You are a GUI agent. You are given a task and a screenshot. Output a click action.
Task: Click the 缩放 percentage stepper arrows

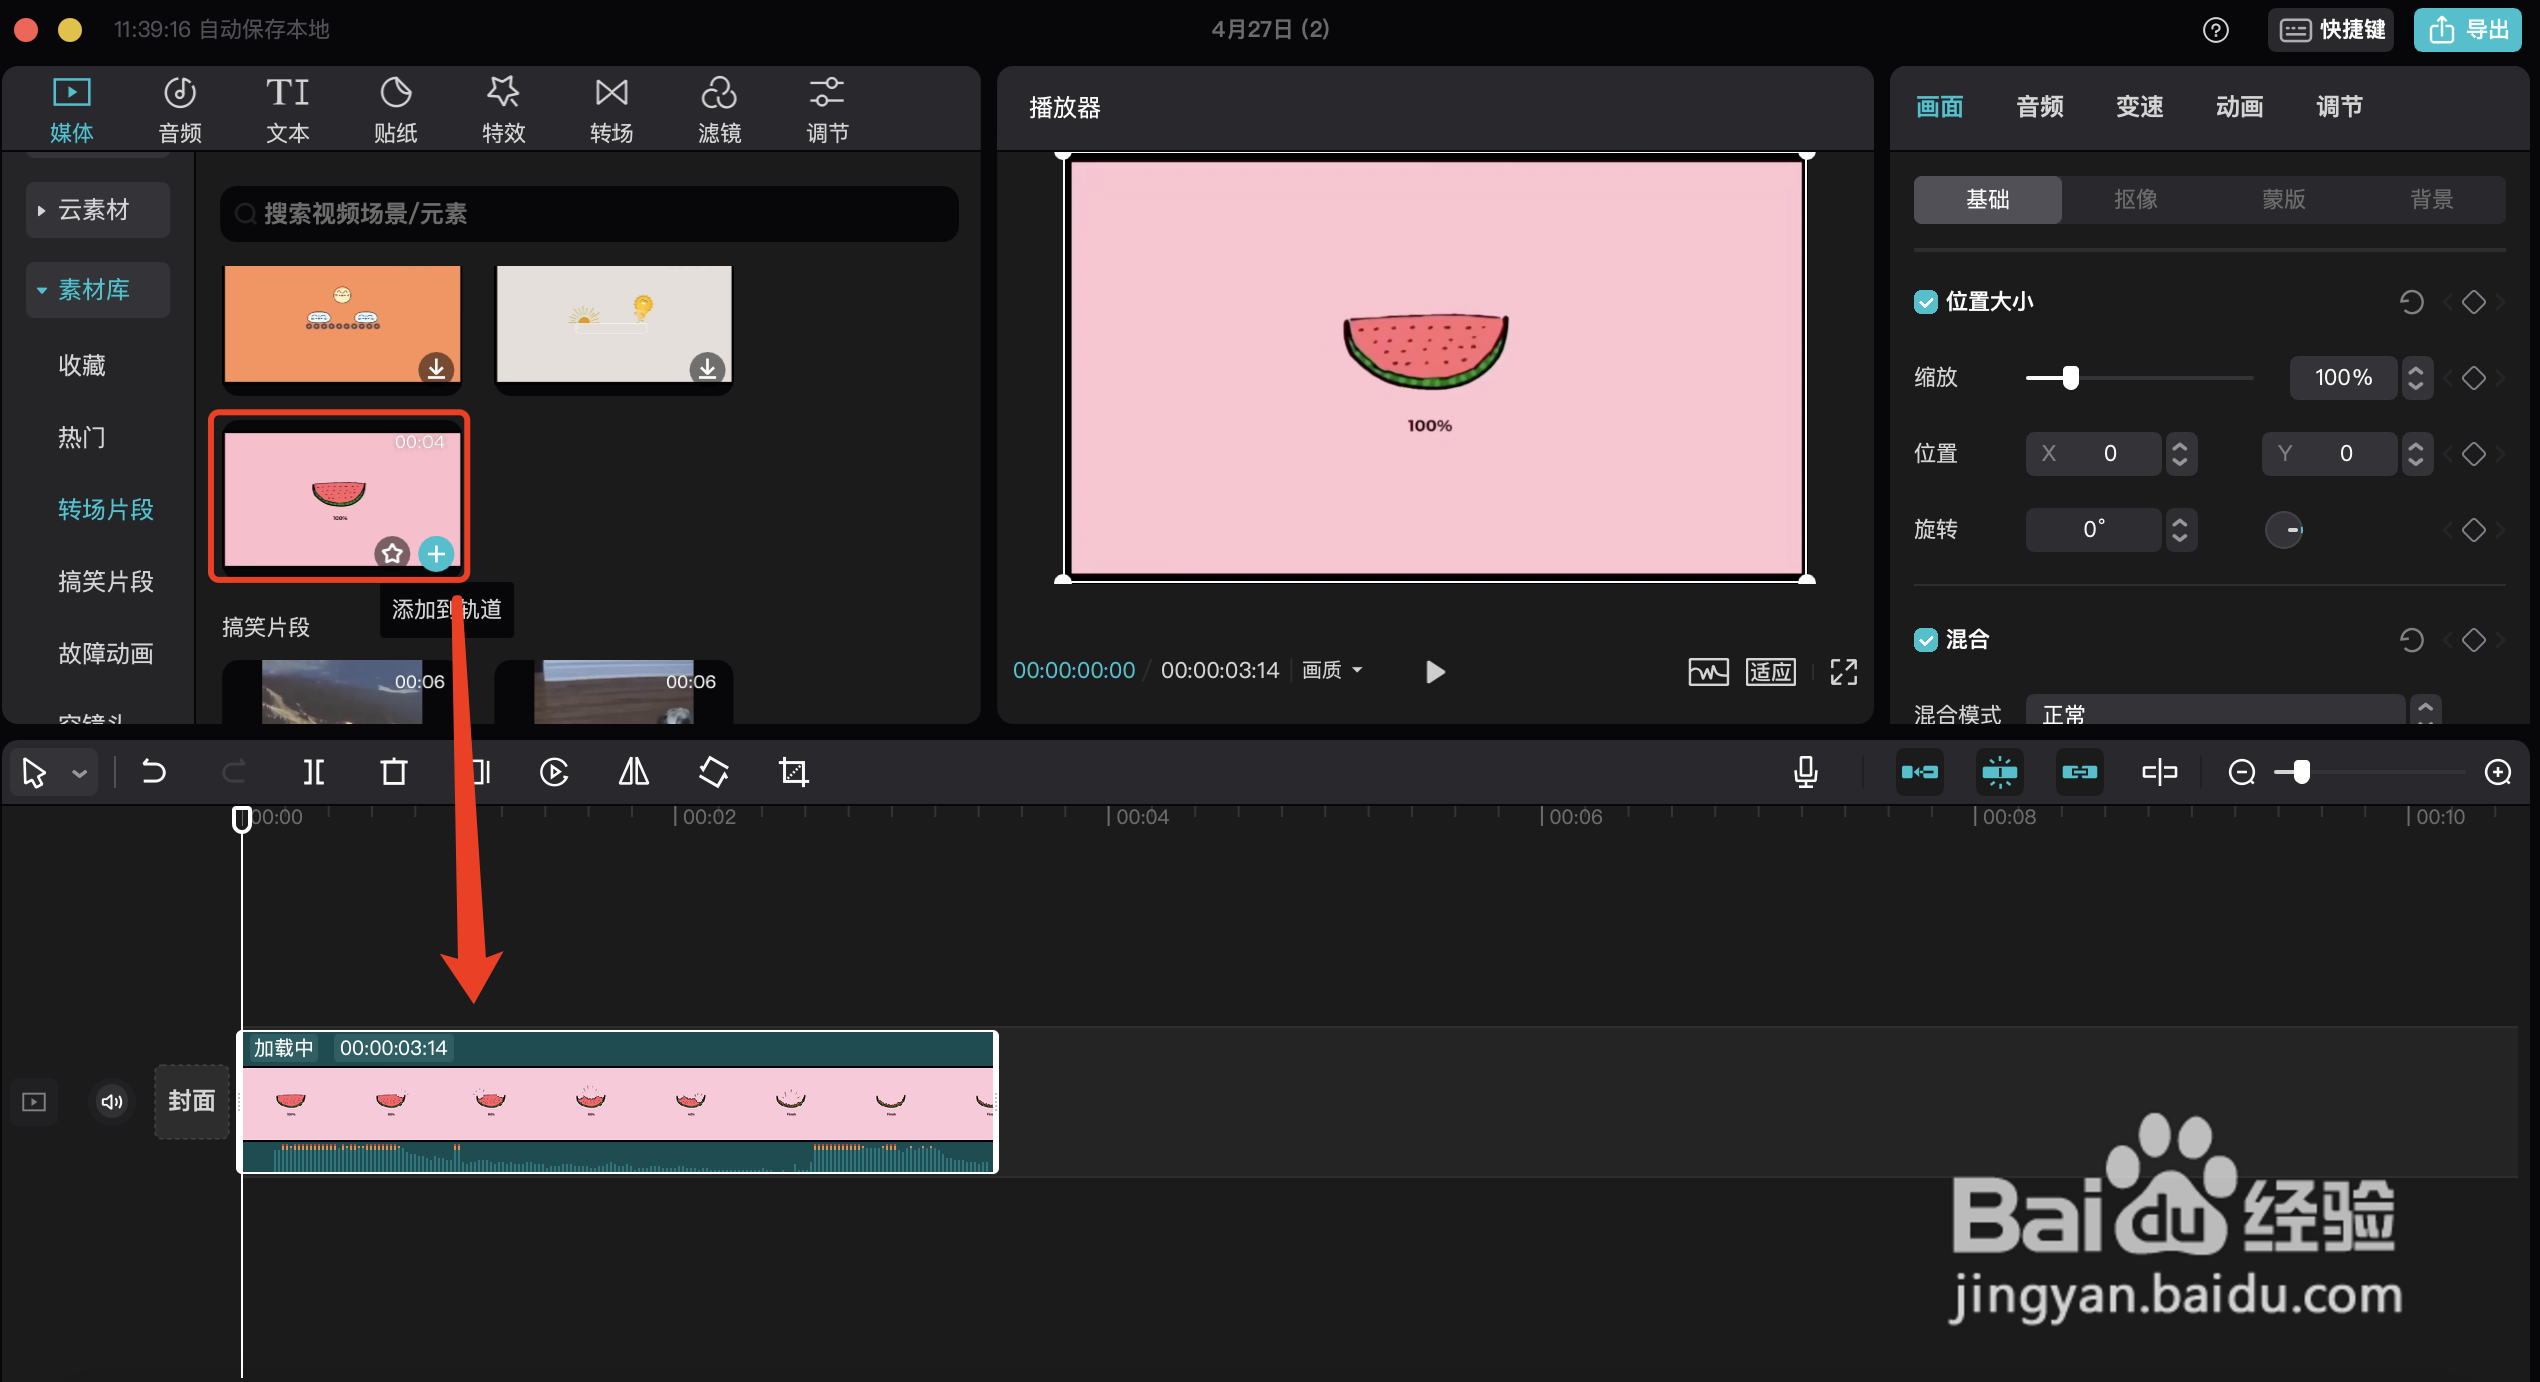[x=2415, y=377]
